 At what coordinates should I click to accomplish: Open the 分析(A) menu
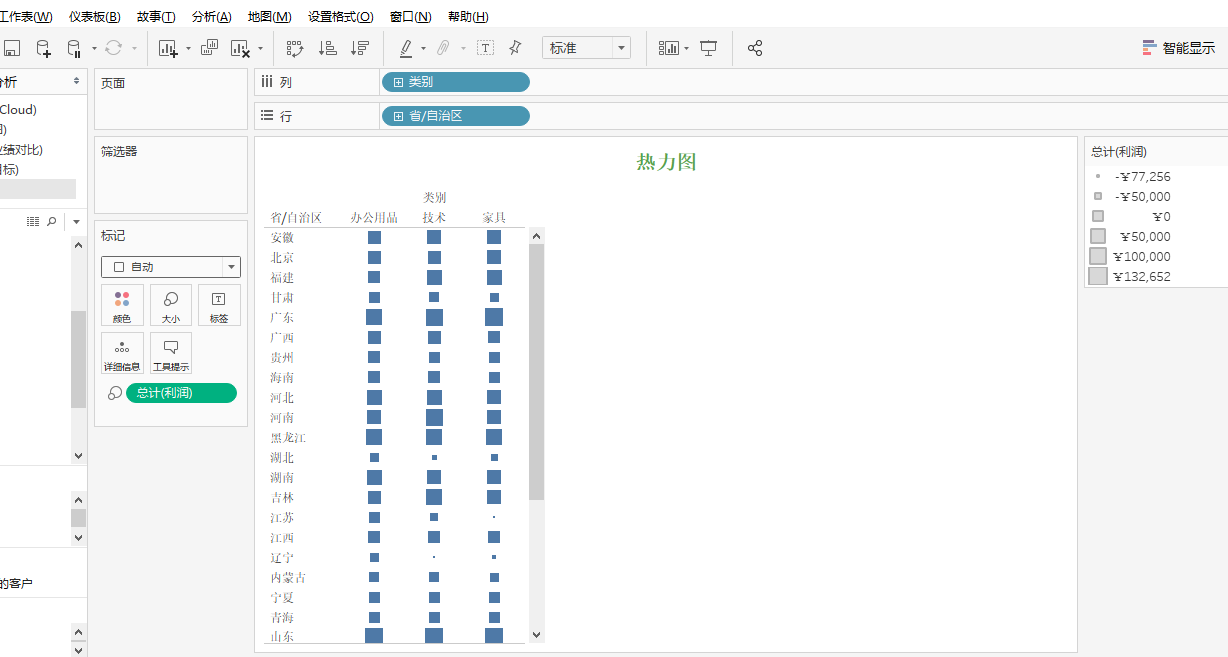pyautogui.click(x=212, y=17)
